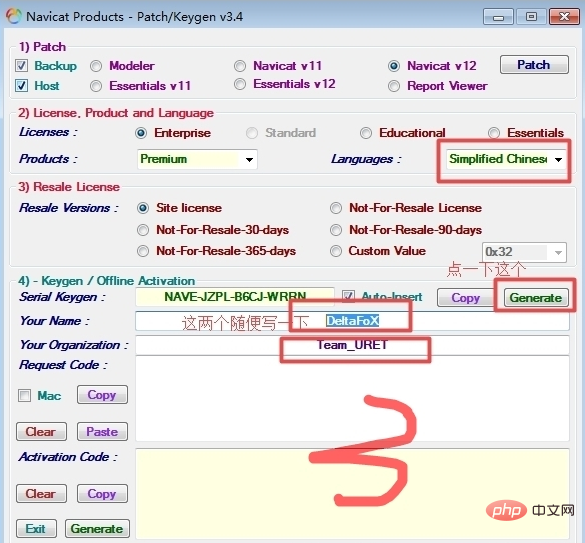Toggle the Host checkbox
This screenshot has height=543, width=585.
(21, 85)
